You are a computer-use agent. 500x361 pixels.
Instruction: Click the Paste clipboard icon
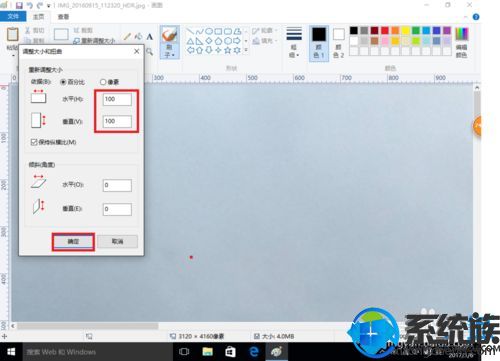tap(12, 35)
